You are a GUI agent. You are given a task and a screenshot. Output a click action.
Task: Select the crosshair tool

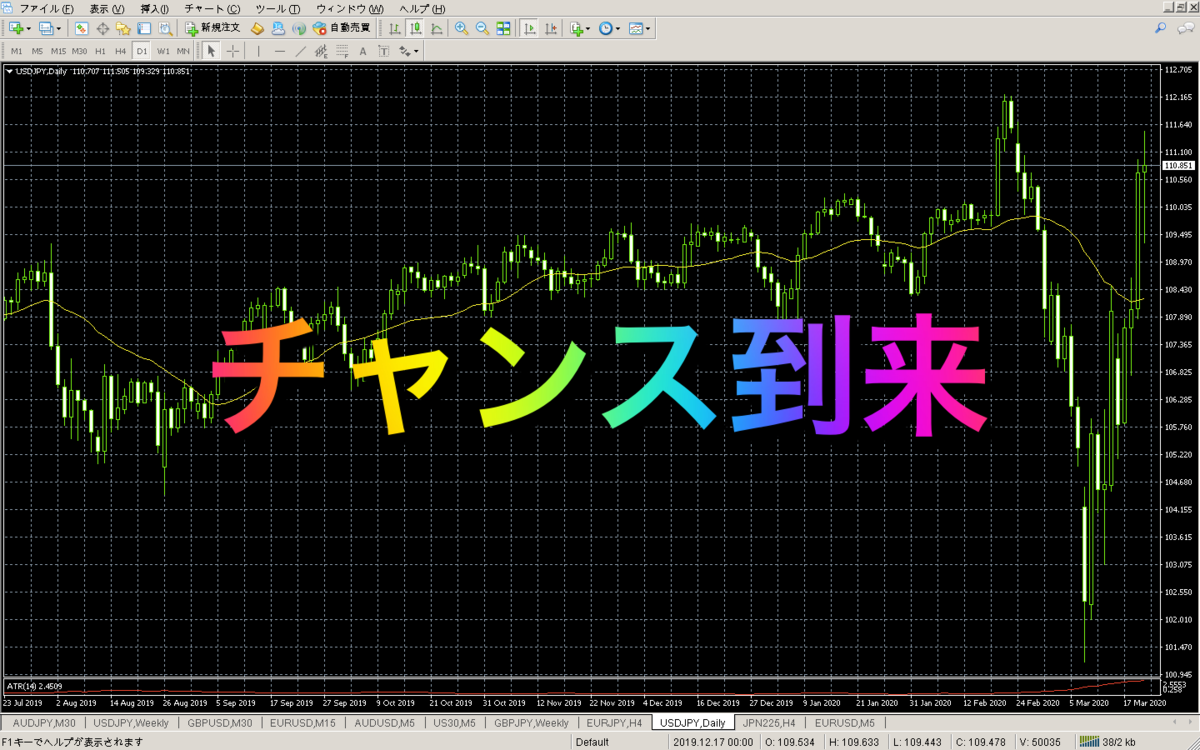[233, 51]
